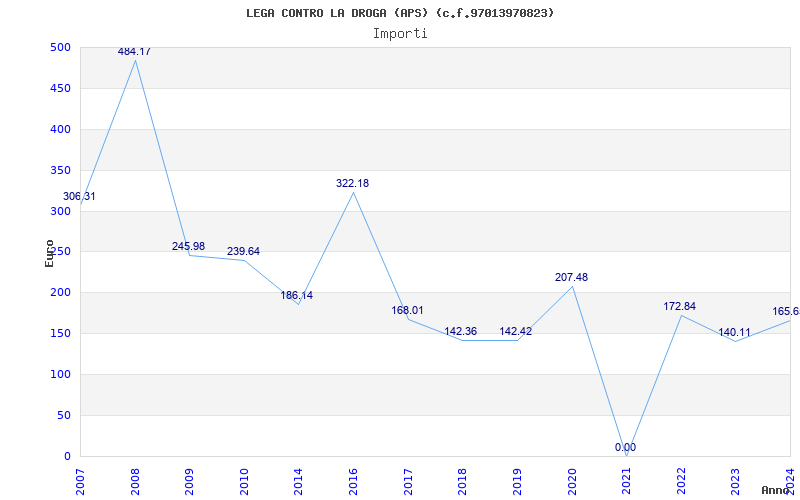
Task: Click the 306.31 data label
Action: click(79, 196)
